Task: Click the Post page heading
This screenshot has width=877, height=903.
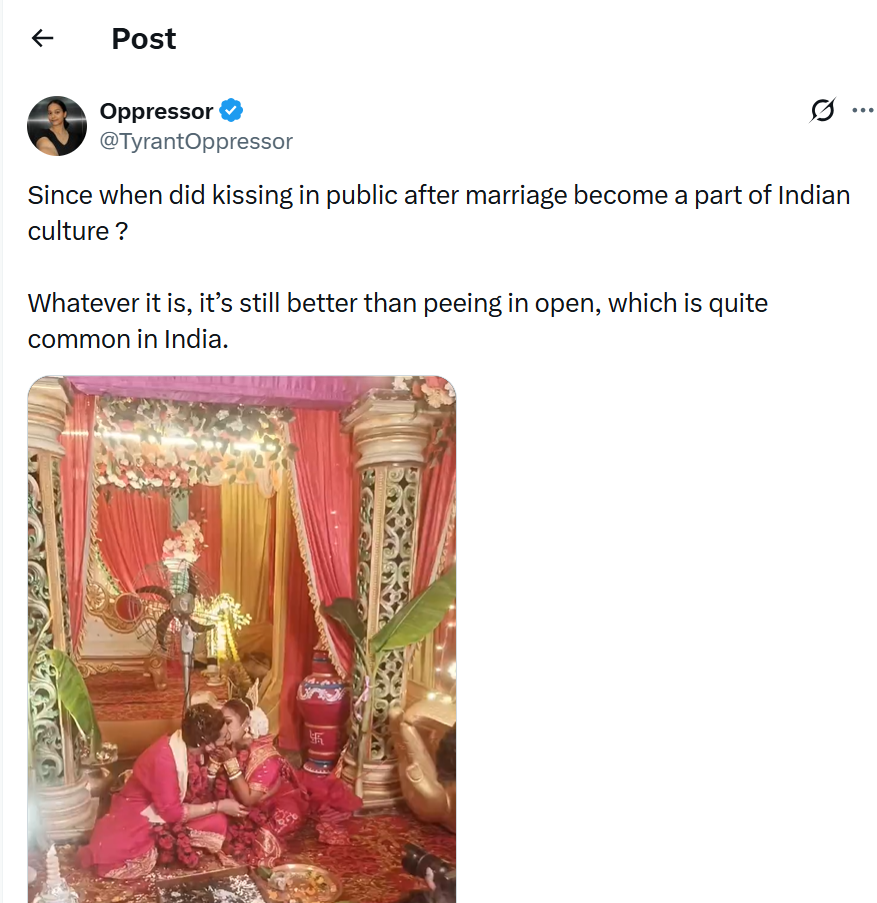Action: pyautogui.click(x=143, y=39)
